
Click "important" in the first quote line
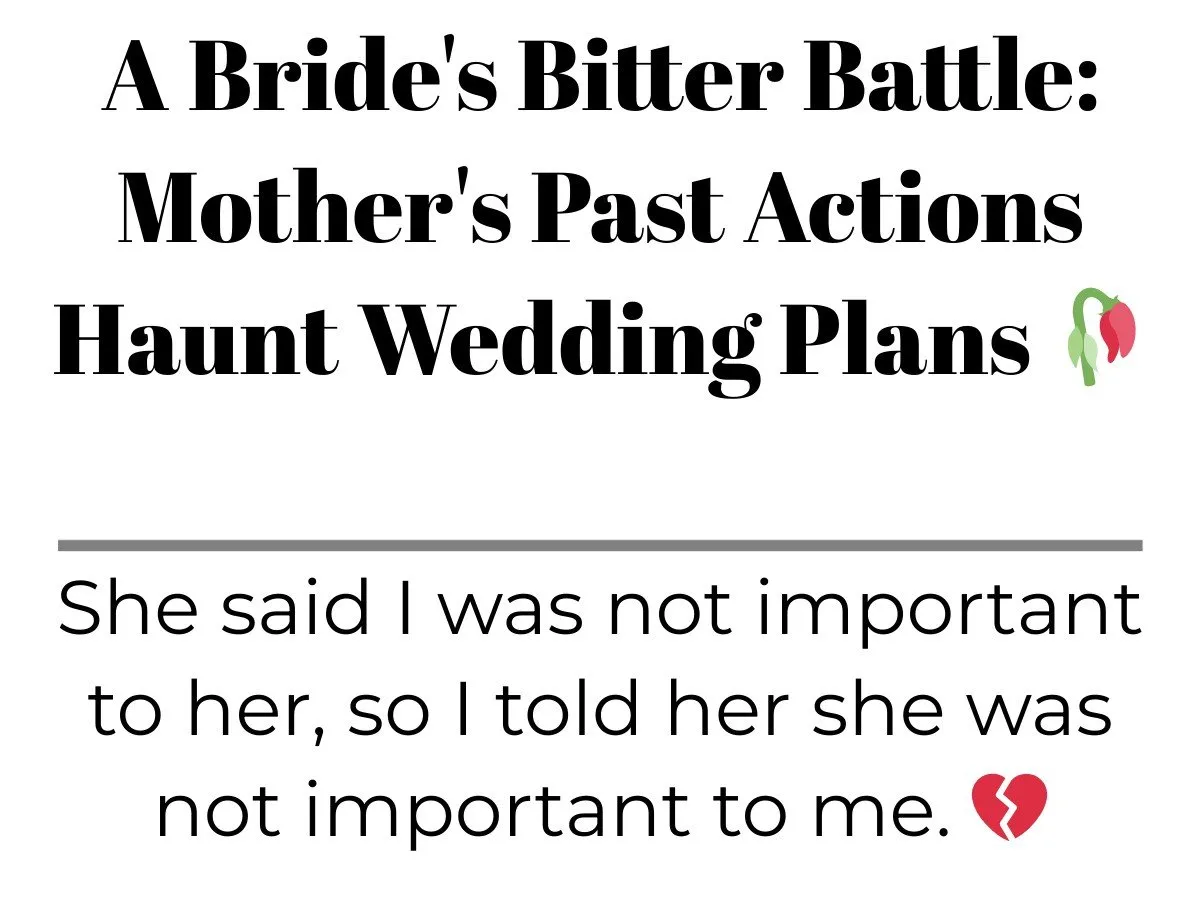(x=947, y=609)
